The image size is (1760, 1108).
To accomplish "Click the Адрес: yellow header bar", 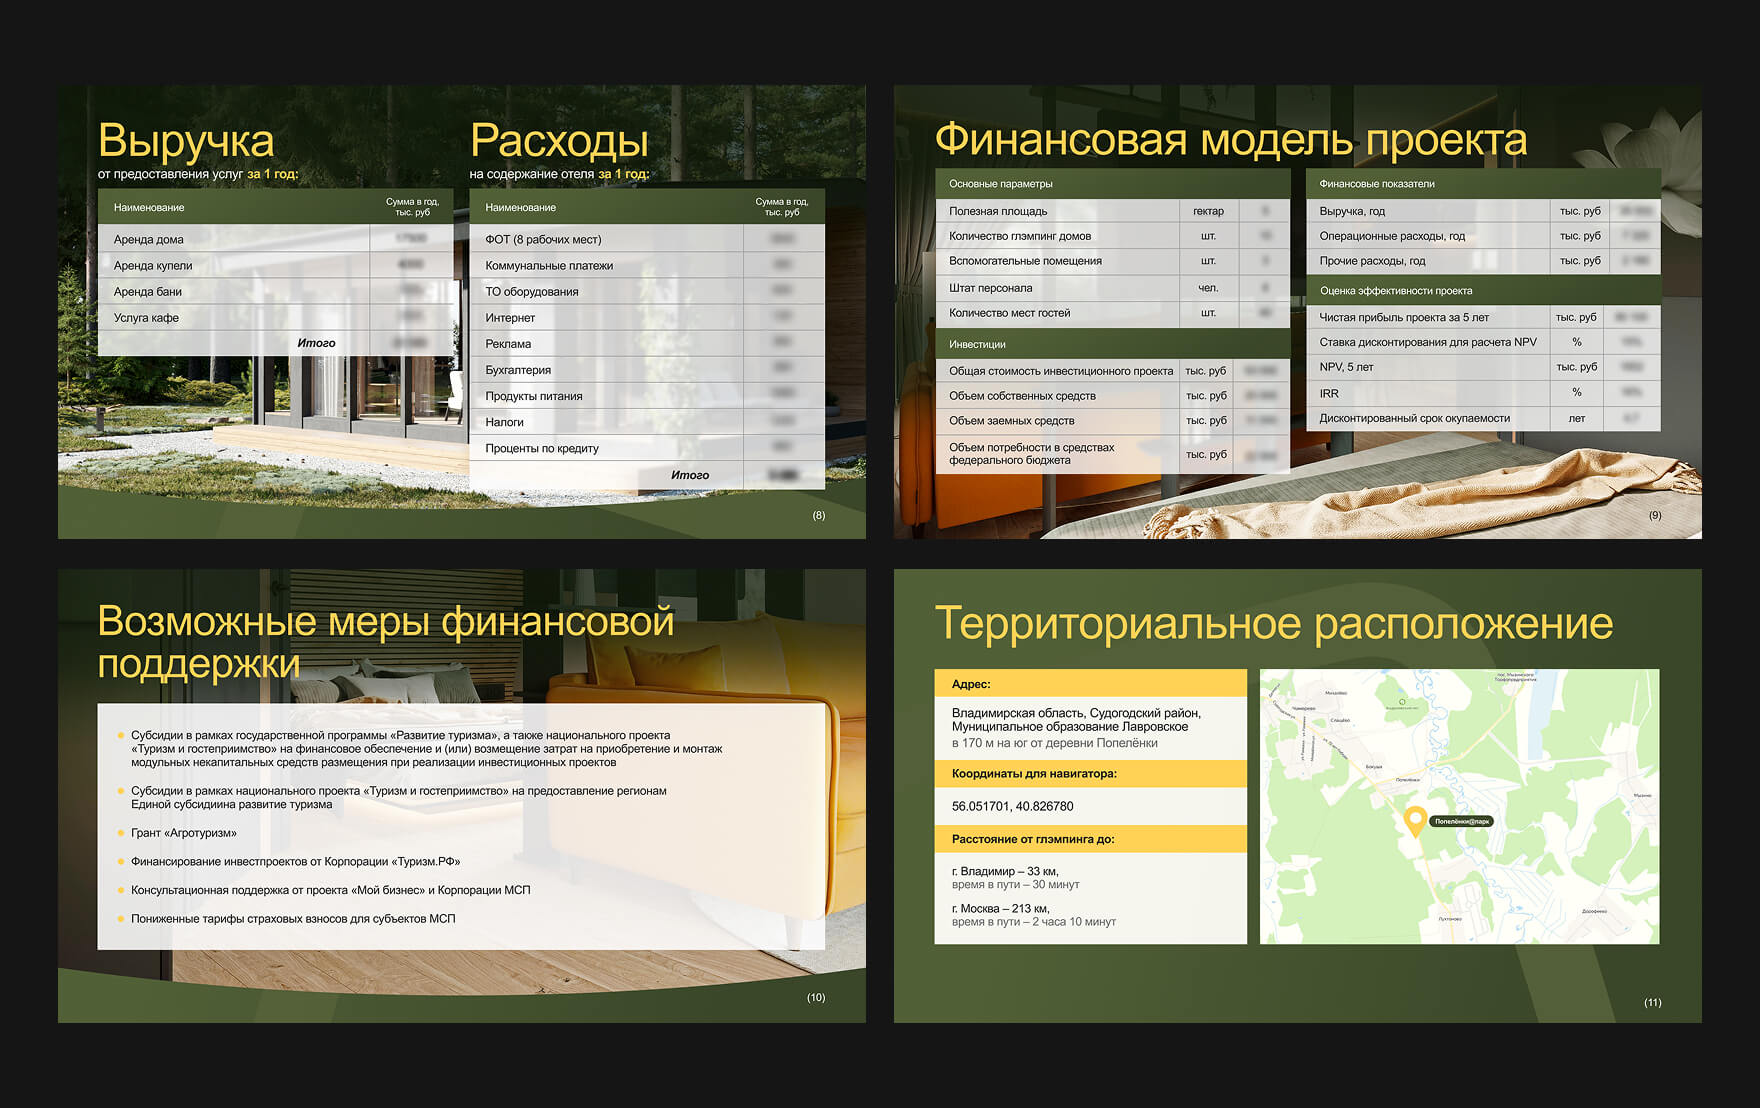I will [1090, 683].
